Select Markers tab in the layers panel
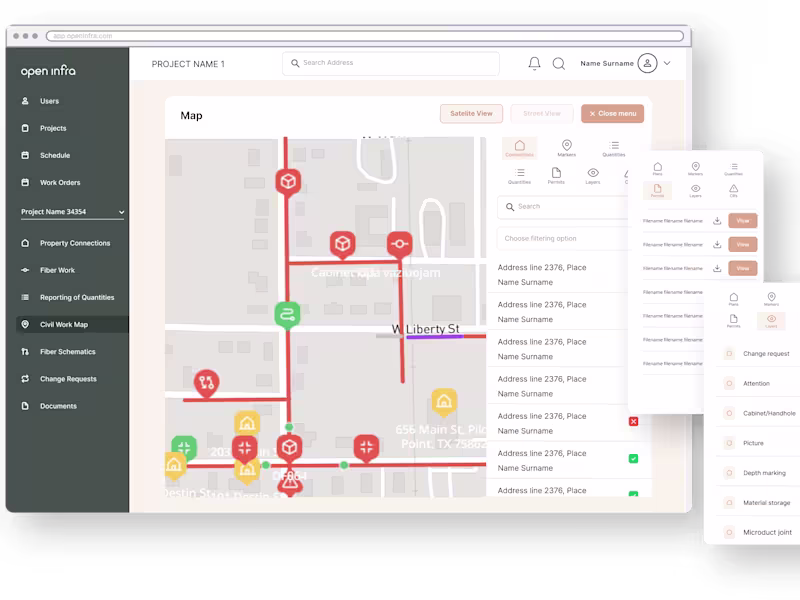Screen dimensions: 800x600 tap(771, 299)
